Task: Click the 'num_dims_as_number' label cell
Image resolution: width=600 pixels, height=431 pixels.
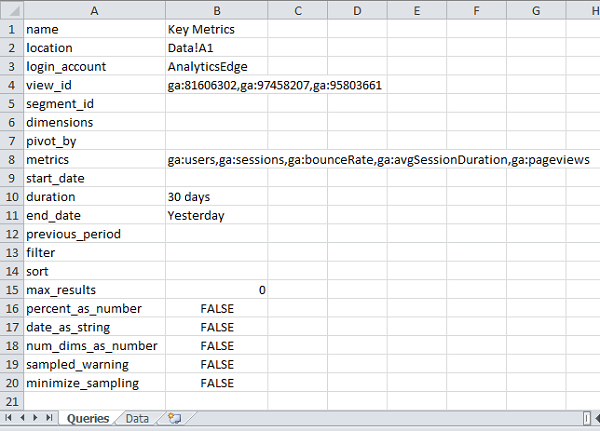Action: [x=95, y=346]
